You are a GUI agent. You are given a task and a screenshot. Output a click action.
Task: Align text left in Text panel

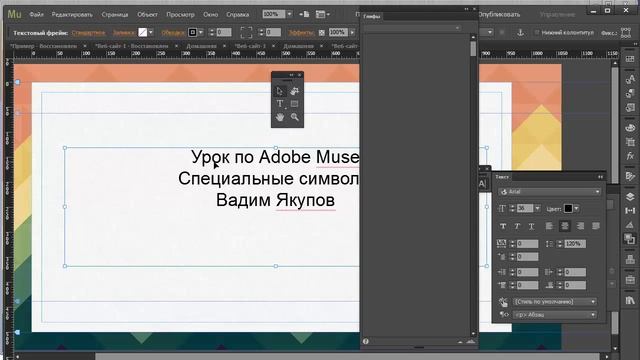(549, 226)
